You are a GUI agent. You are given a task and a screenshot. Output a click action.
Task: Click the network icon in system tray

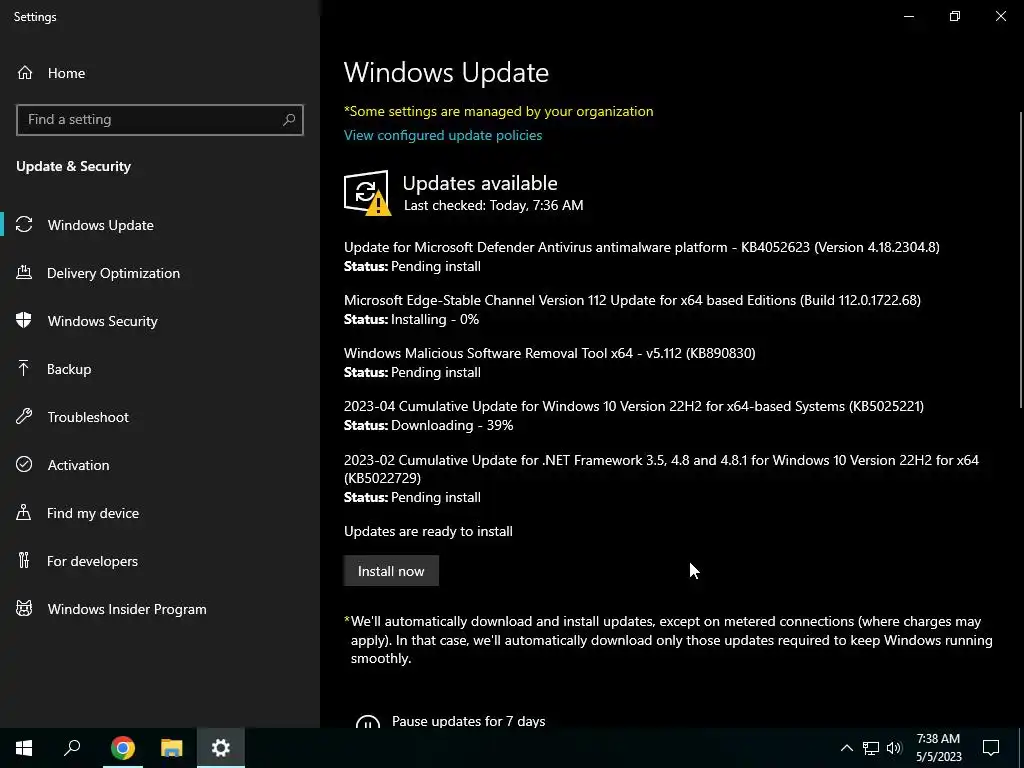tap(871, 748)
